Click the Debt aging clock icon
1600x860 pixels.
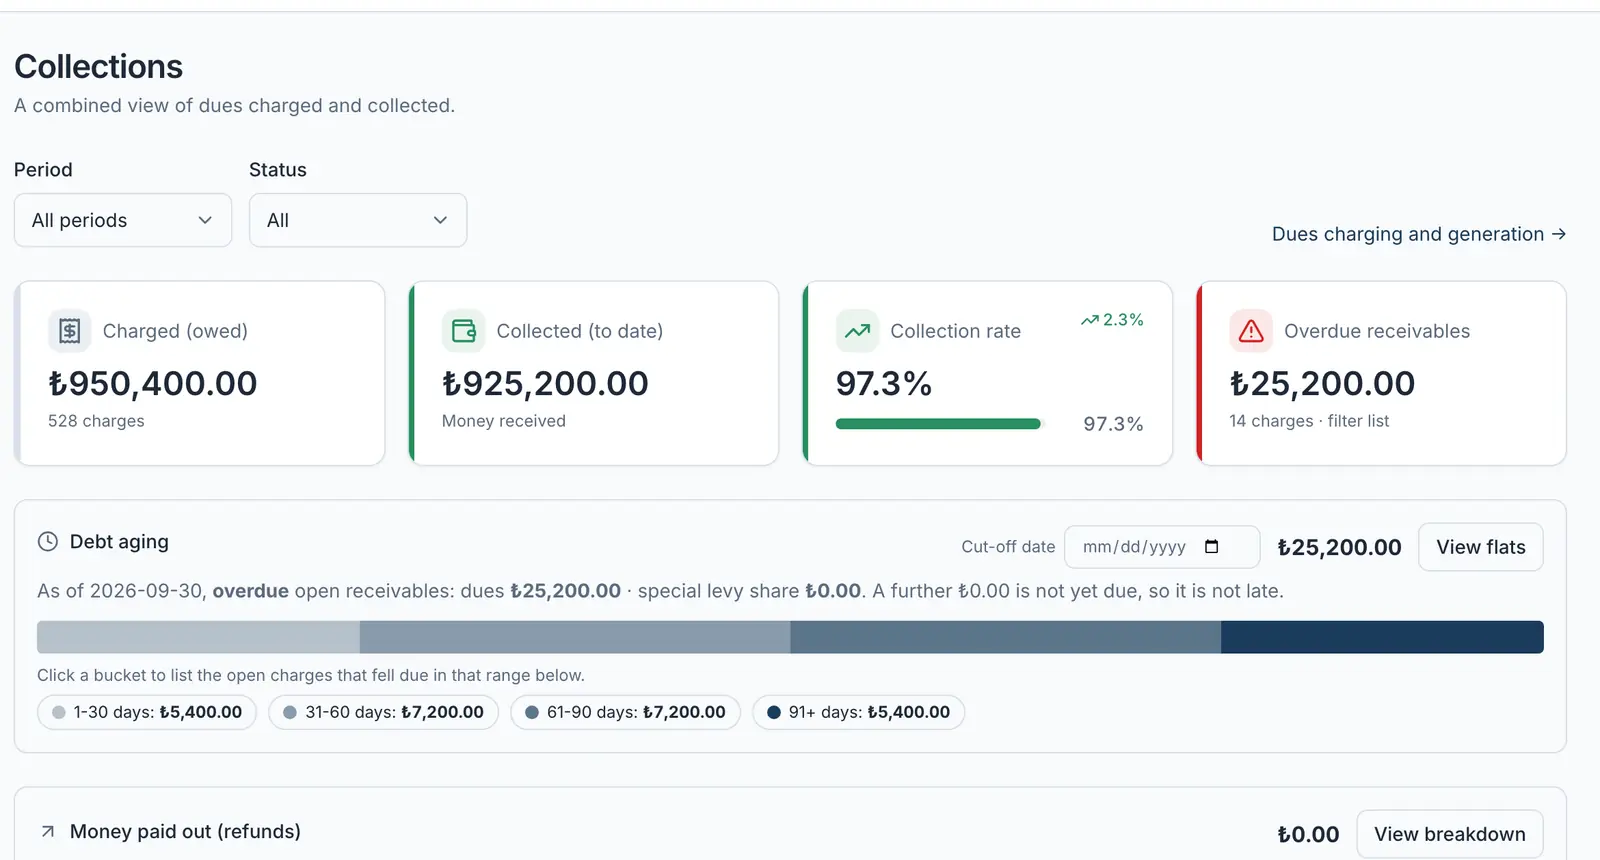tap(48, 542)
